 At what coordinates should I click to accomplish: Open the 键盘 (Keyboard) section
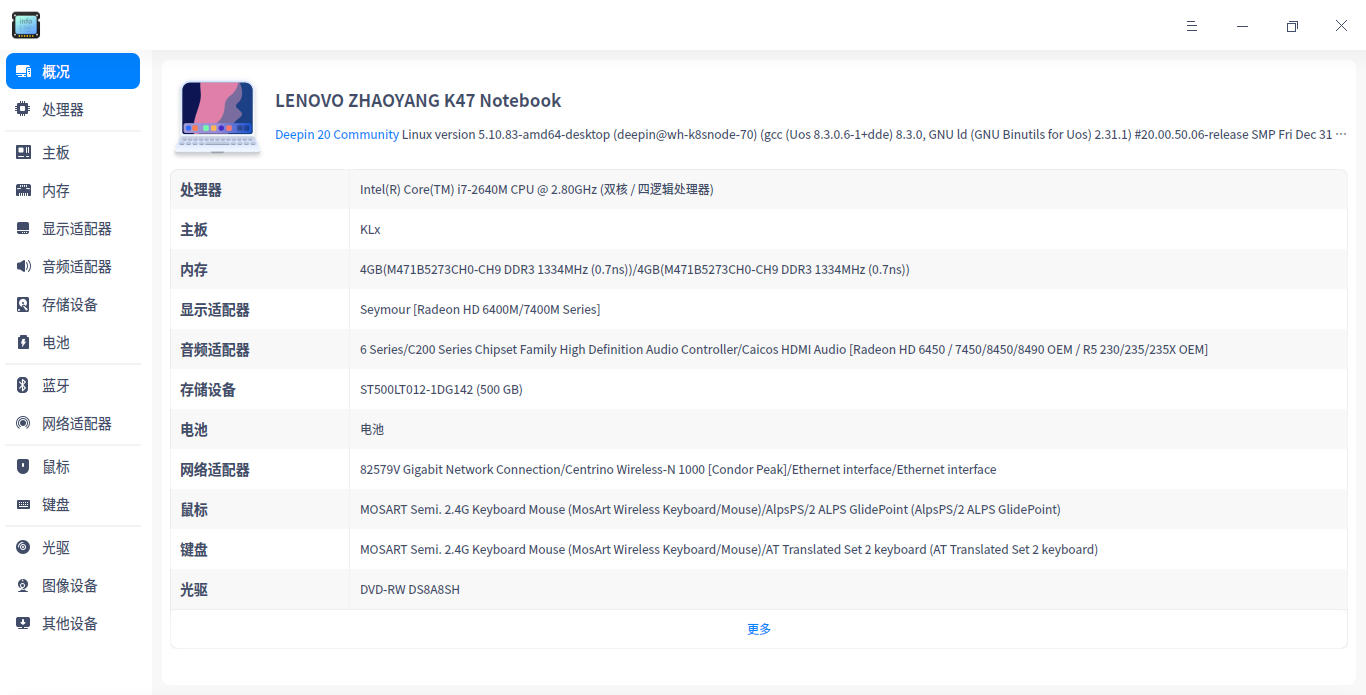click(x=55, y=504)
